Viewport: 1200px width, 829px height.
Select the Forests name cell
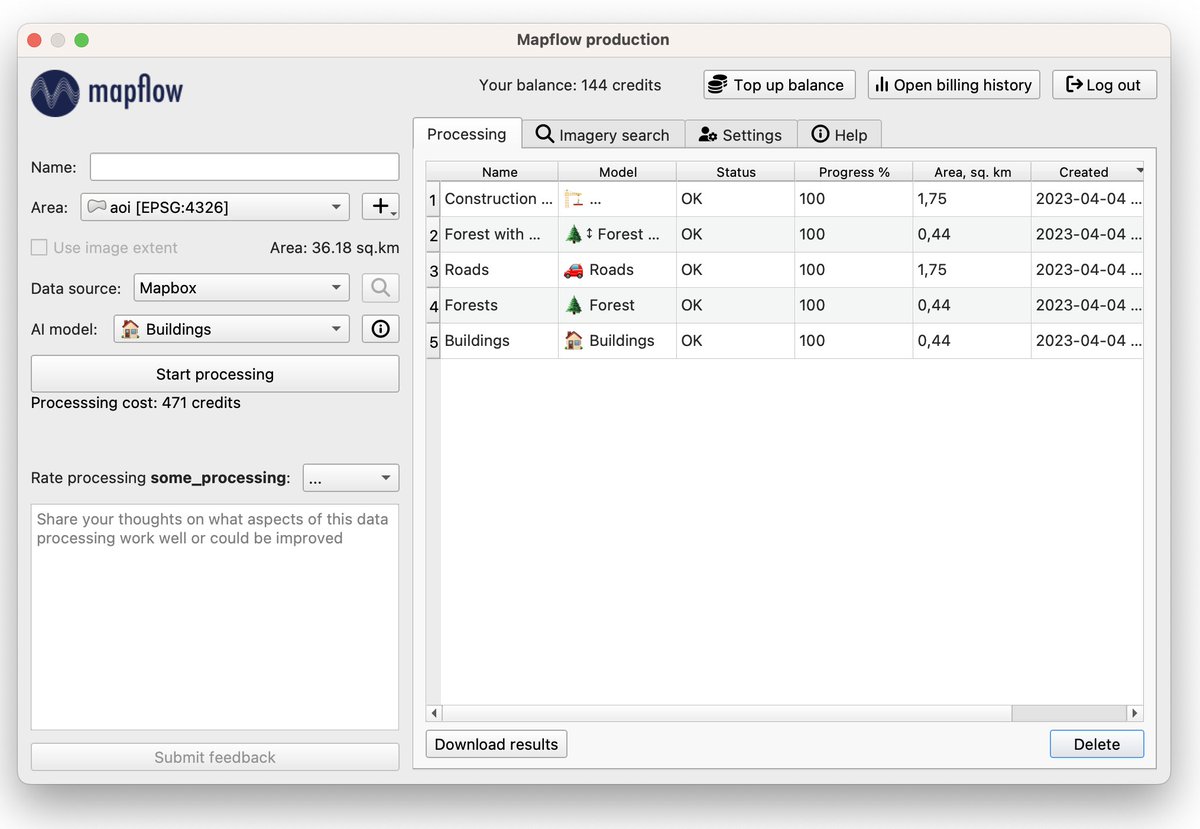[500, 305]
